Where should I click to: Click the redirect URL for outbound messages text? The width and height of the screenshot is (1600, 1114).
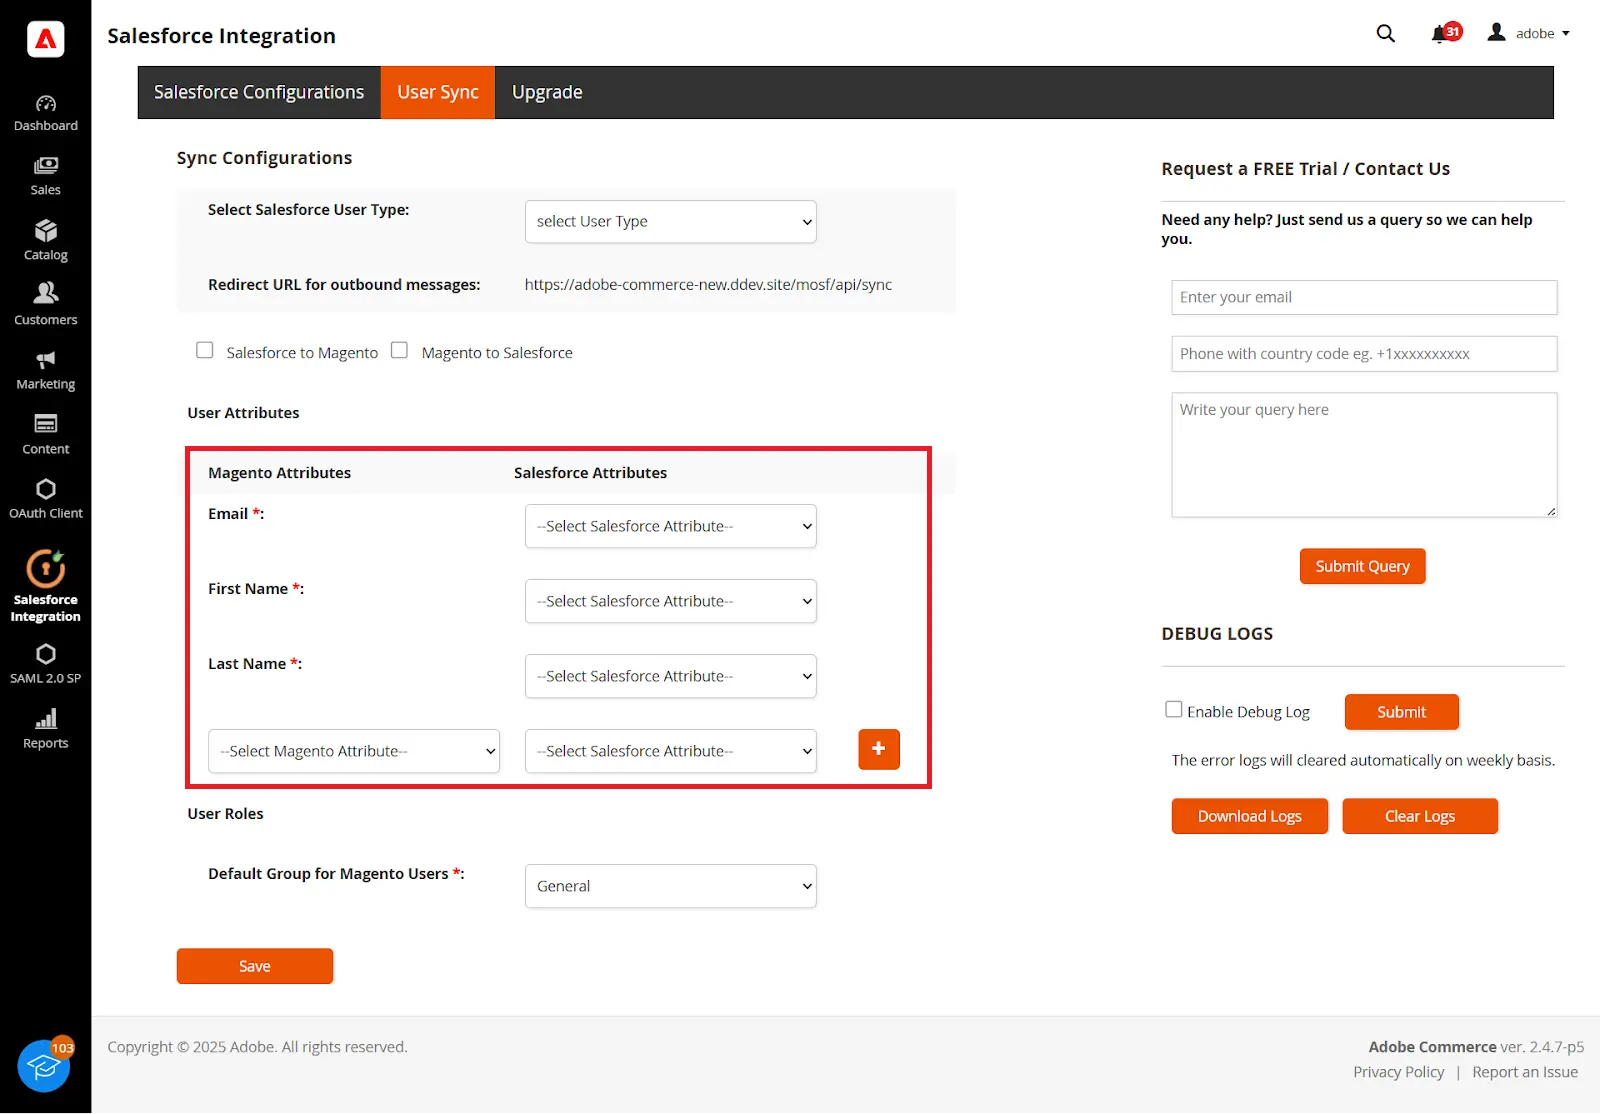[x=708, y=285]
